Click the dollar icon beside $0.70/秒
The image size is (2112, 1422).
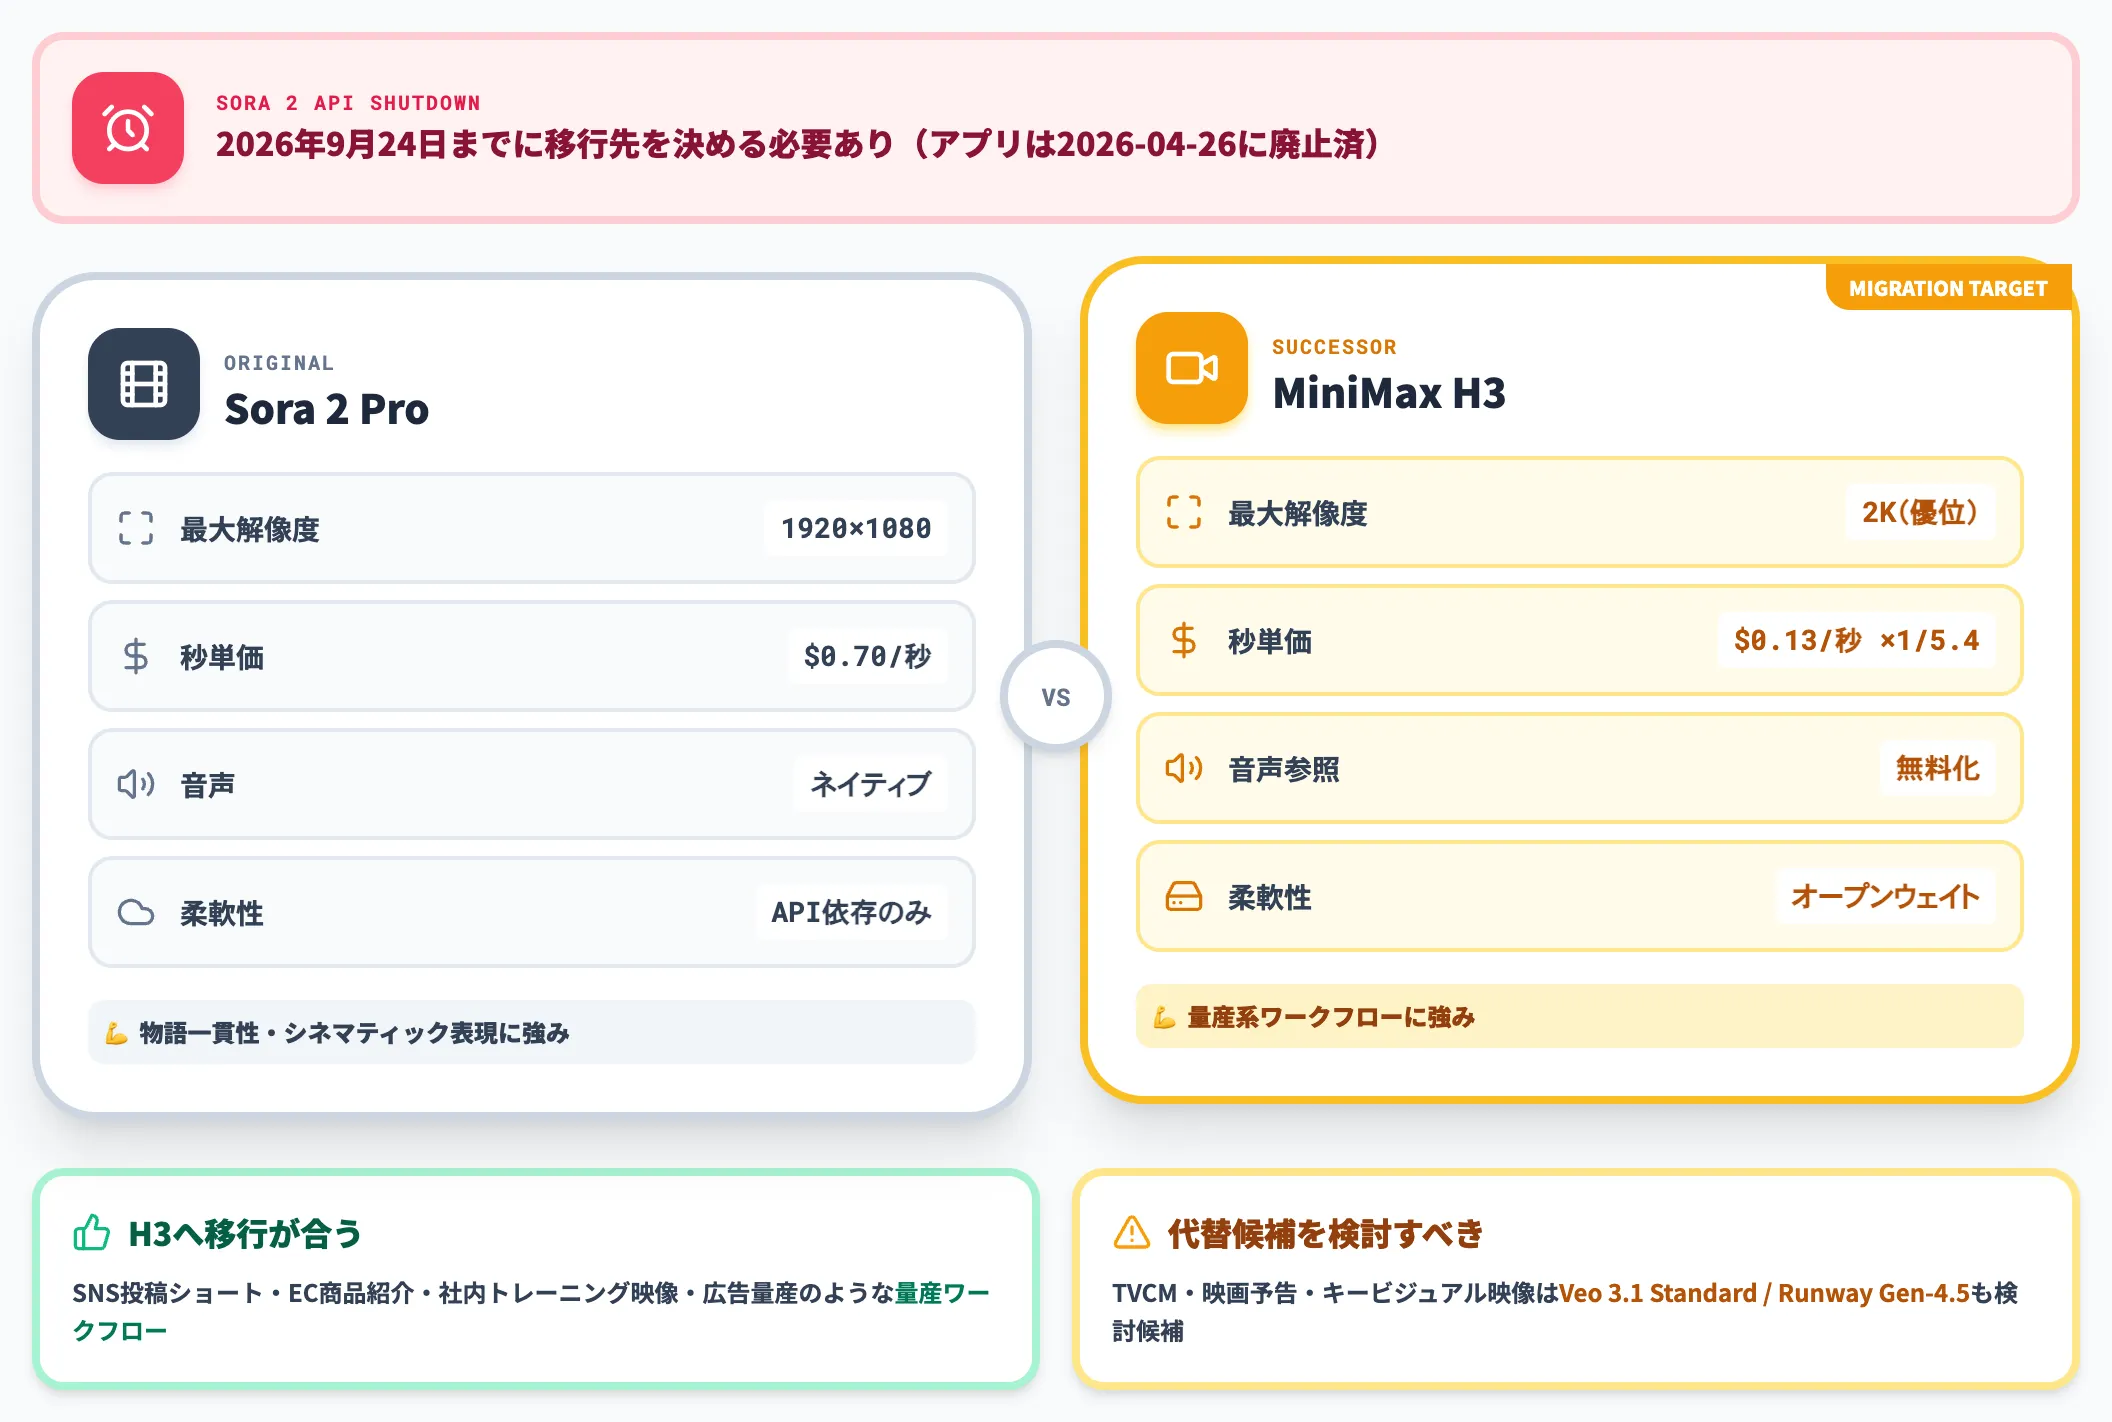point(136,656)
